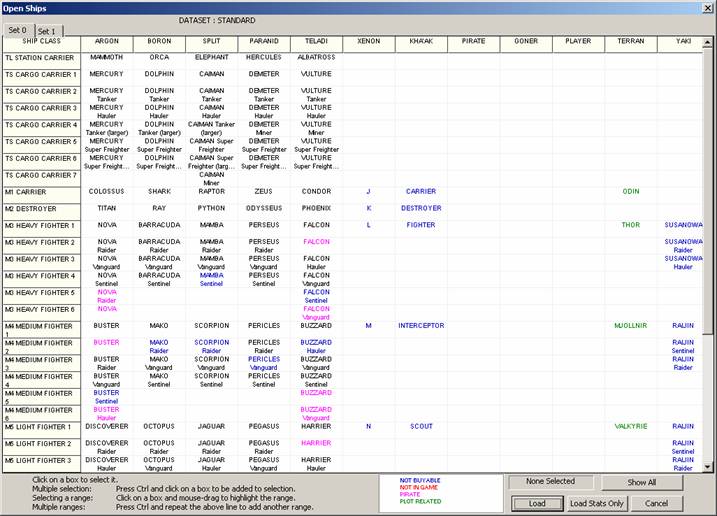The width and height of the screenshot is (717, 516).
Task: Select the Kha'ak INTERCEPTOR cell
Action: coord(421,325)
